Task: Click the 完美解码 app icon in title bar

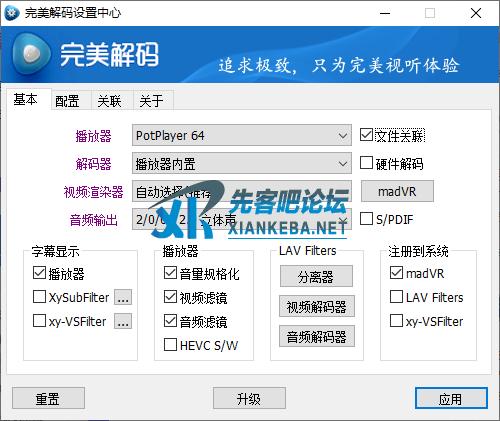Action: [x=12, y=13]
